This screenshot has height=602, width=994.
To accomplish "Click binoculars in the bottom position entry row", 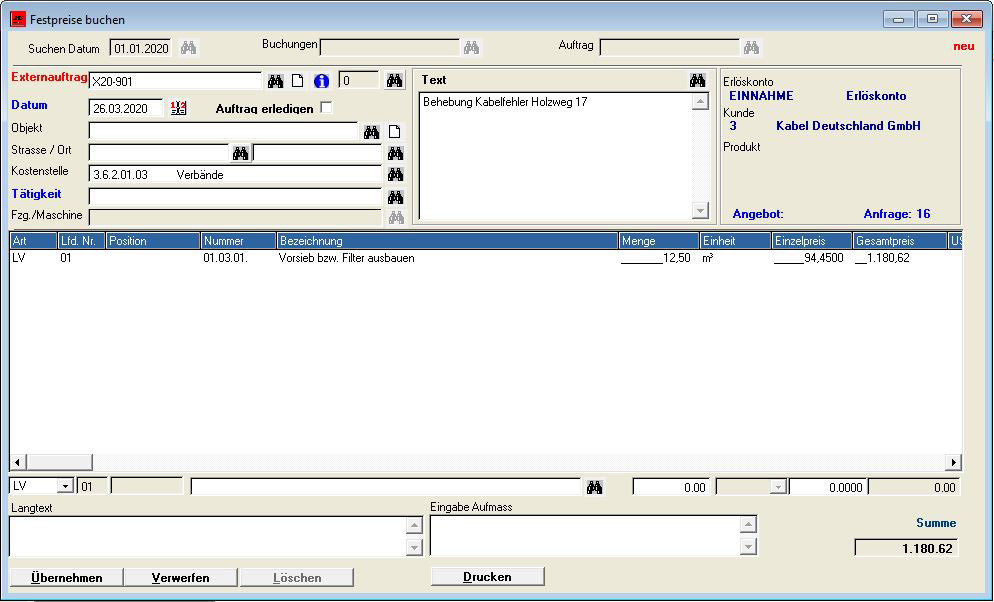I will pyautogui.click(x=595, y=487).
